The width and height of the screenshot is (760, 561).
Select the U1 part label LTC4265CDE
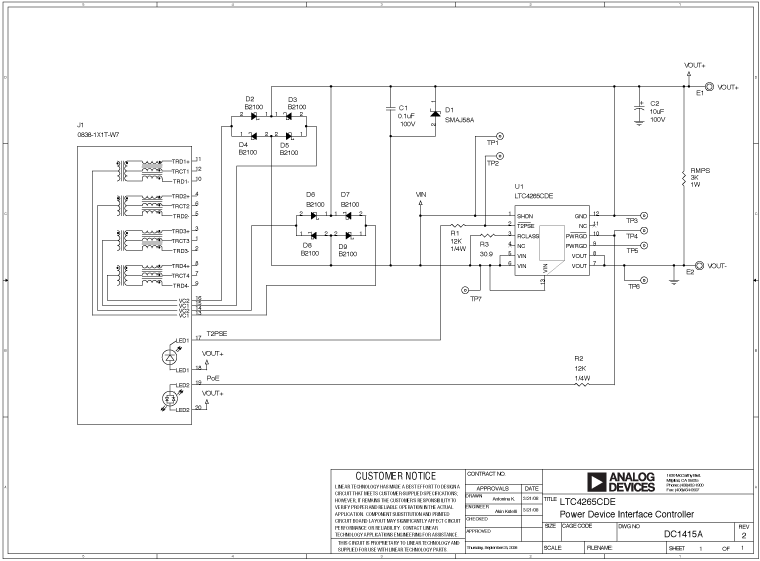pyautogui.click(x=534, y=196)
